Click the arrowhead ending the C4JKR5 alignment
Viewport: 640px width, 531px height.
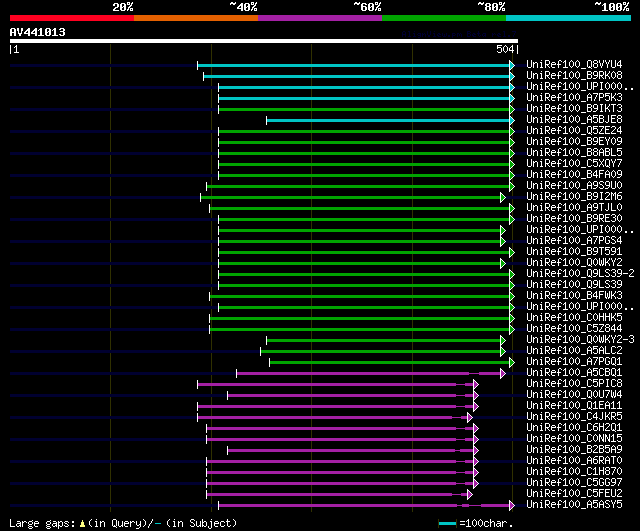click(x=470, y=418)
